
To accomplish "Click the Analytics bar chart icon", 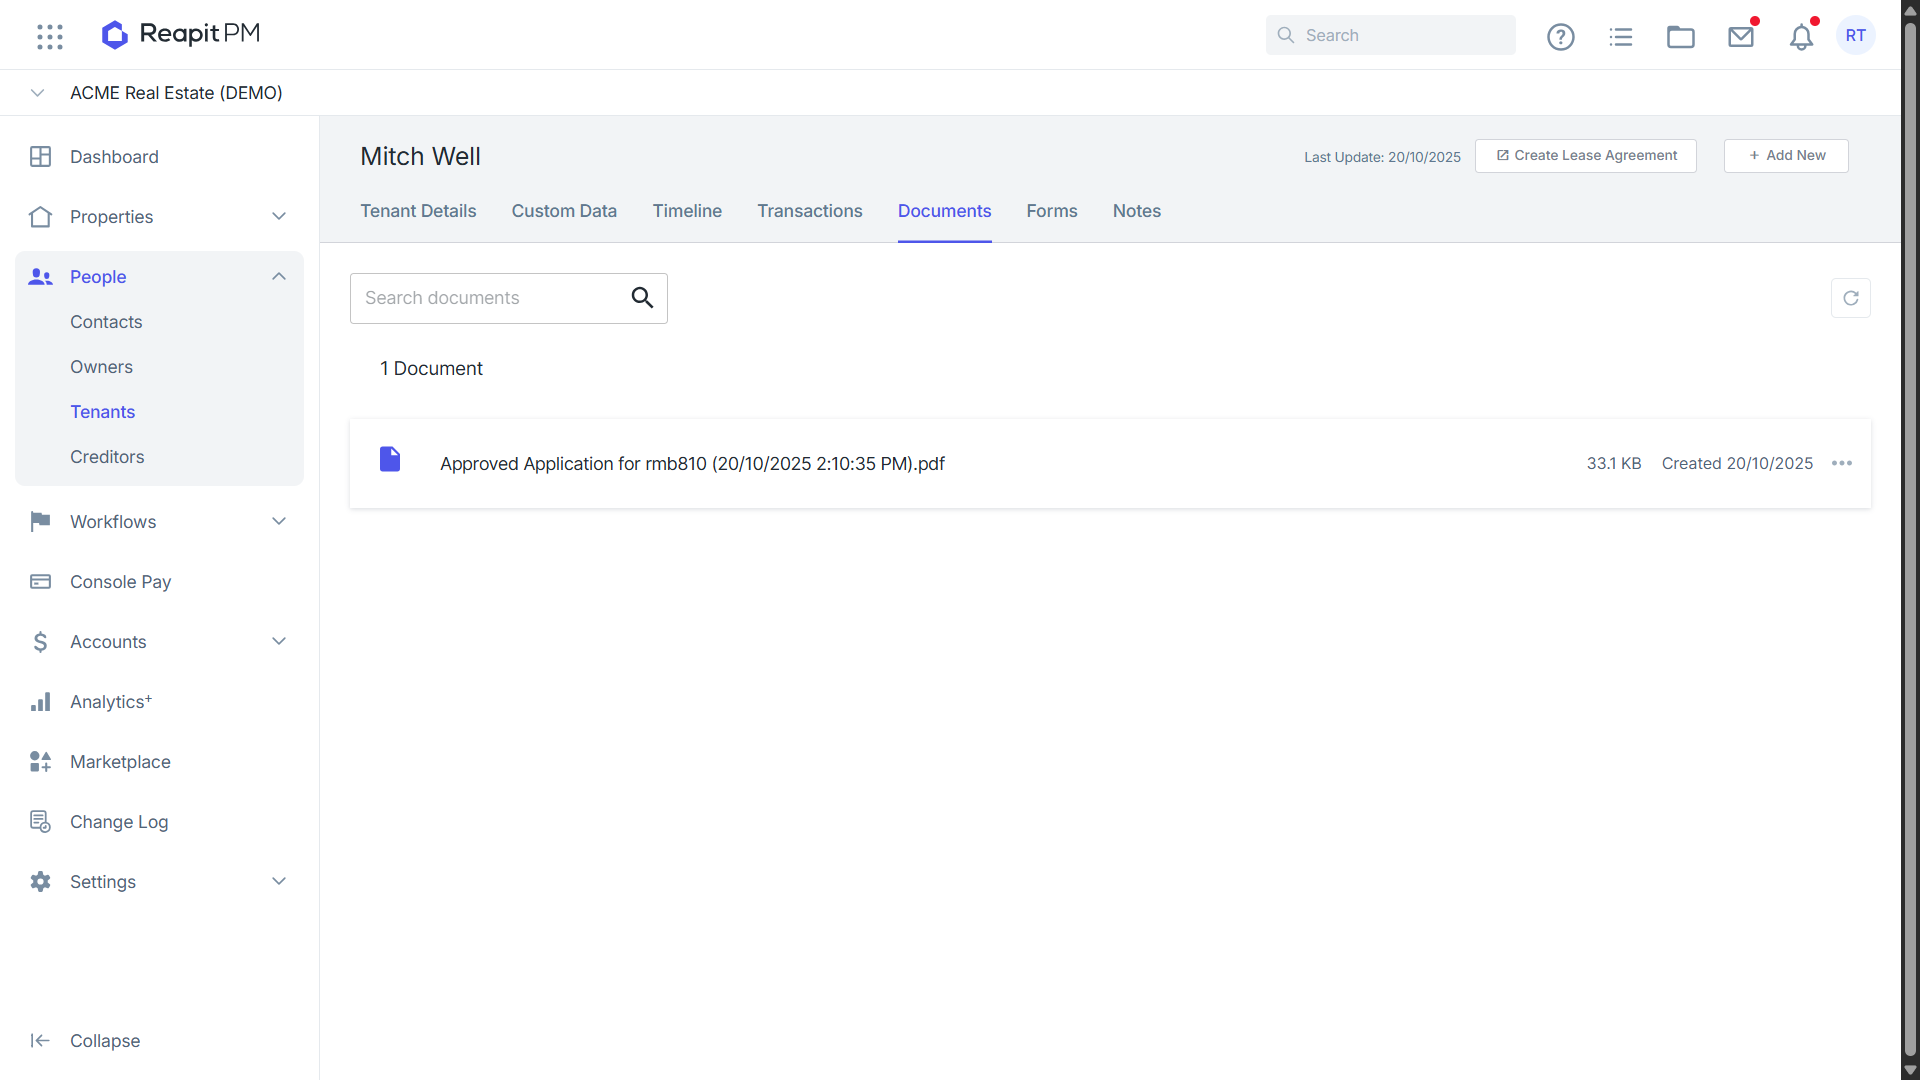I will tap(41, 702).
